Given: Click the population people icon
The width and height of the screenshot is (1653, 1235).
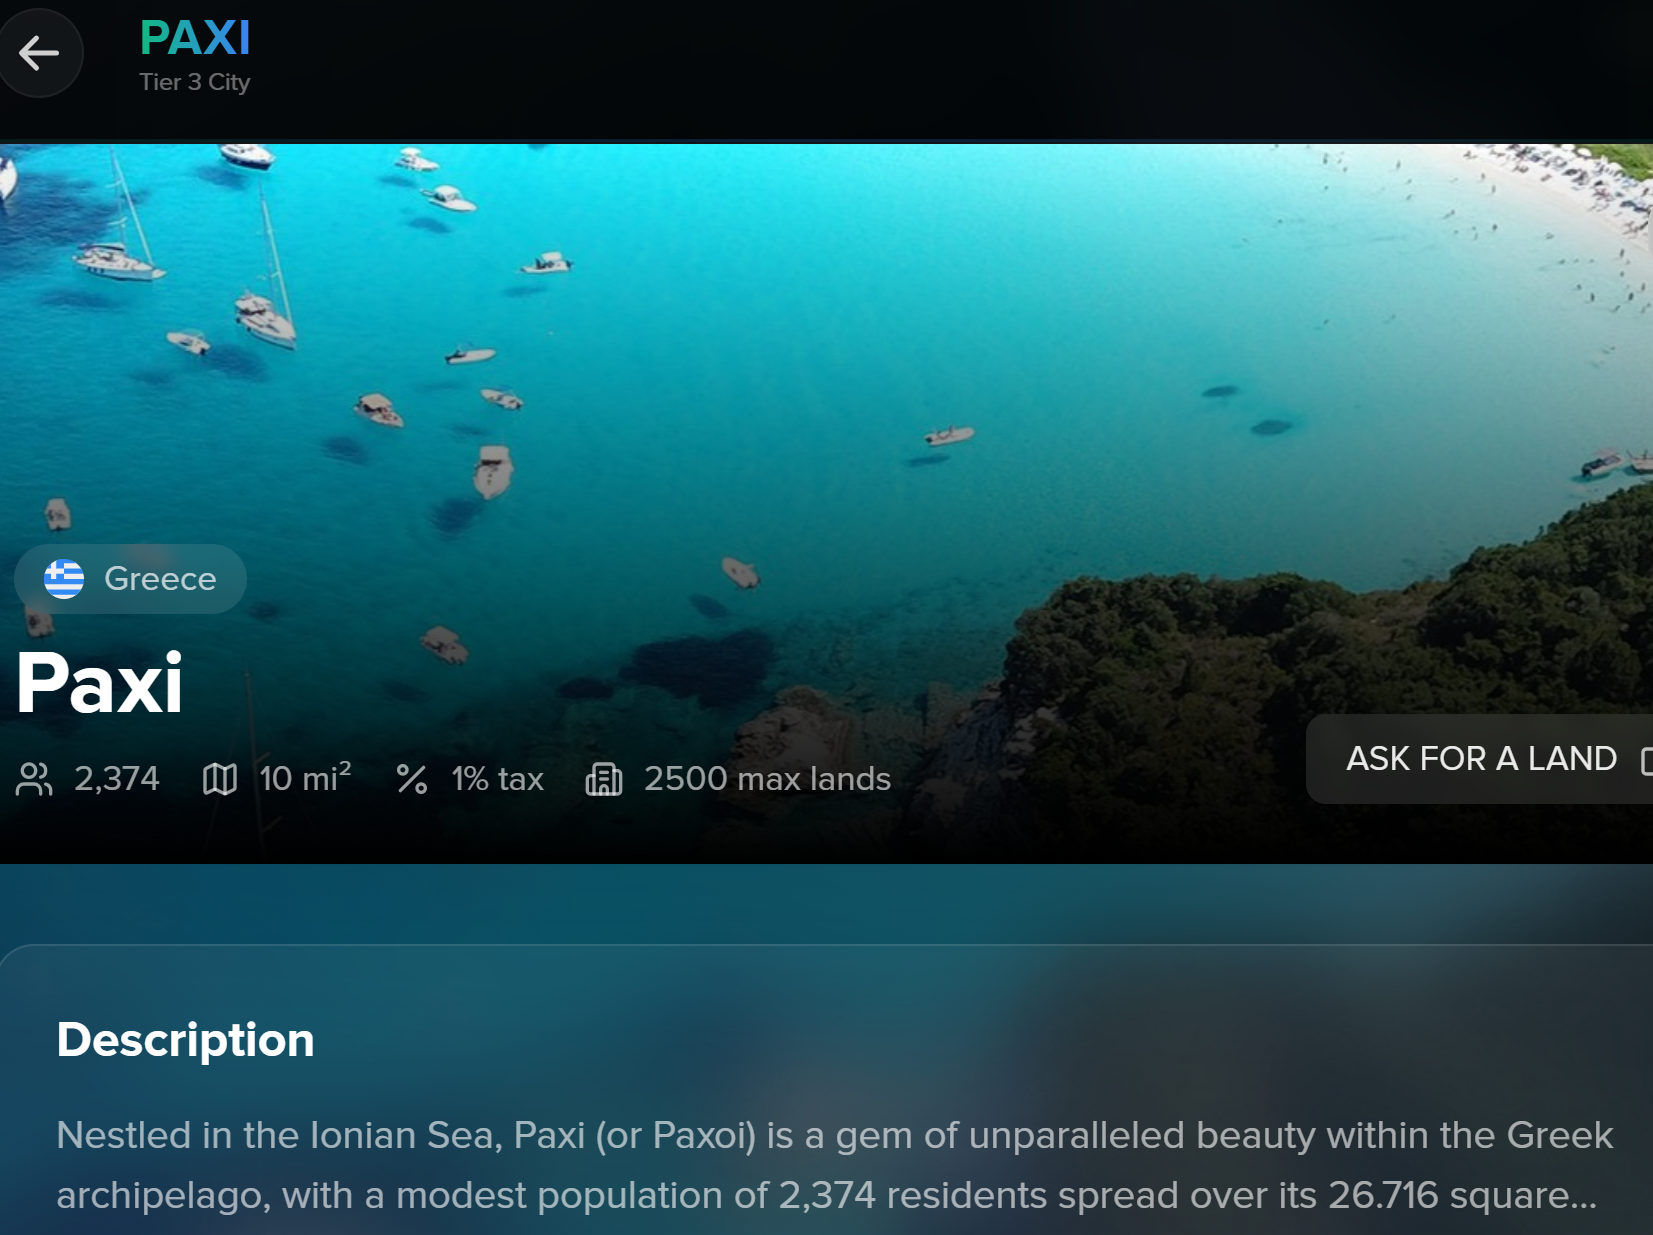Looking at the screenshot, I should tap(34, 779).
